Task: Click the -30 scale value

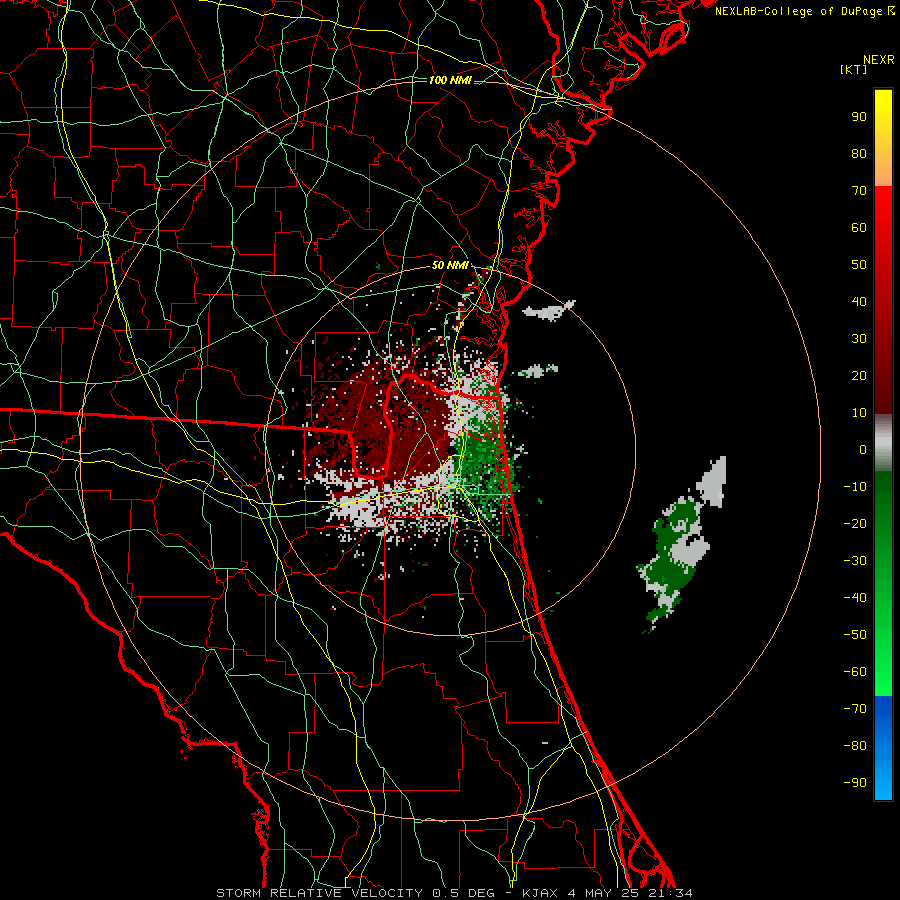Action: click(x=855, y=561)
